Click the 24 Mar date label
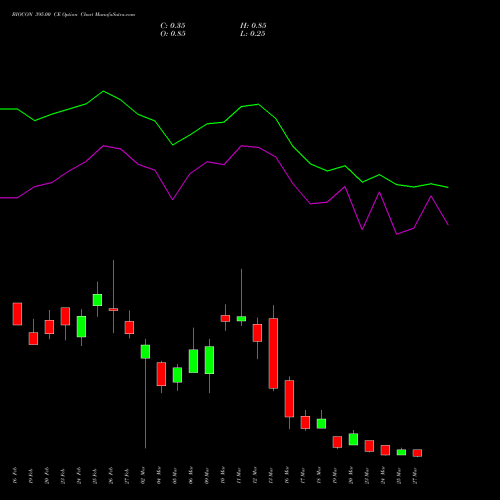This screenshot has width=500, height=500. (383, 476)
